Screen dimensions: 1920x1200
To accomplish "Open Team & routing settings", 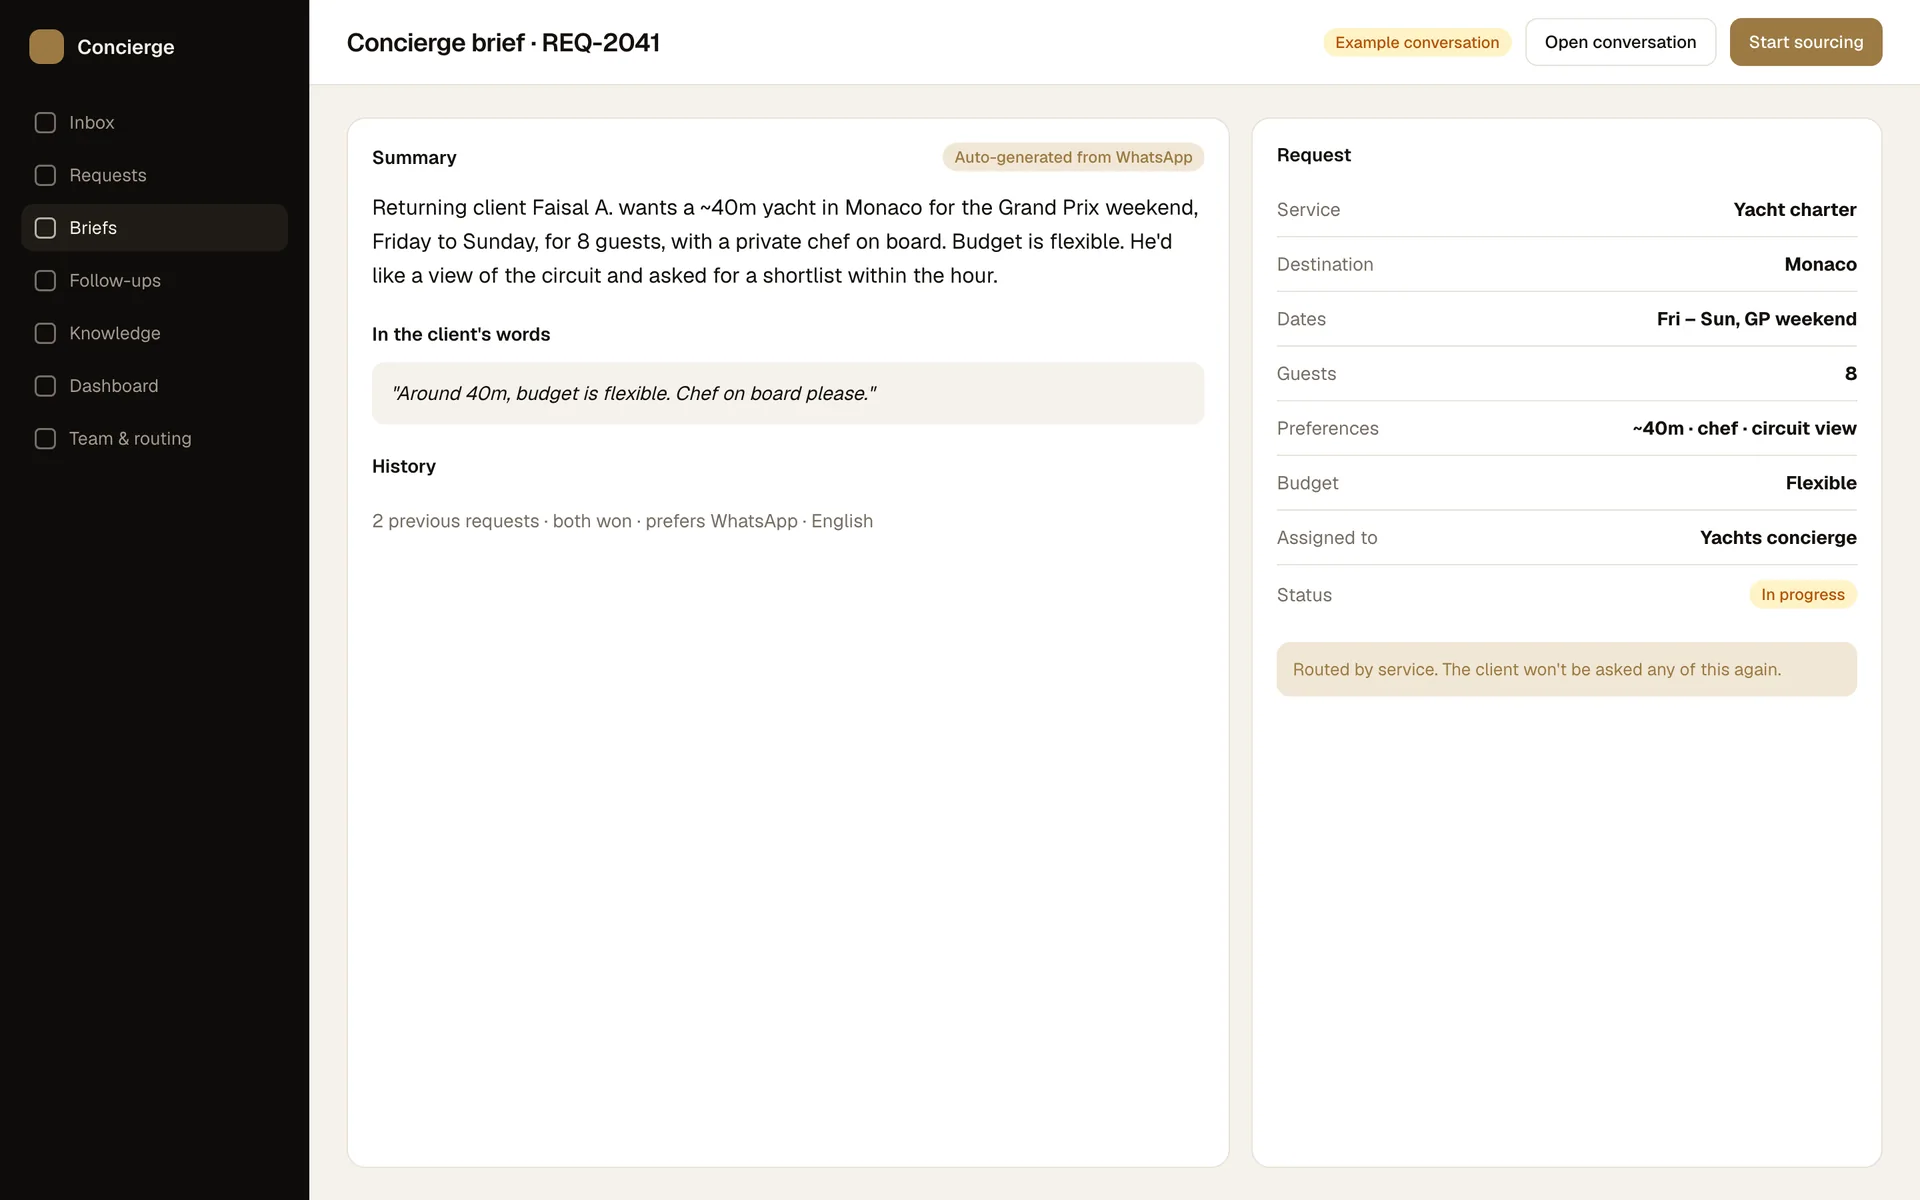I will coord(154,439).
